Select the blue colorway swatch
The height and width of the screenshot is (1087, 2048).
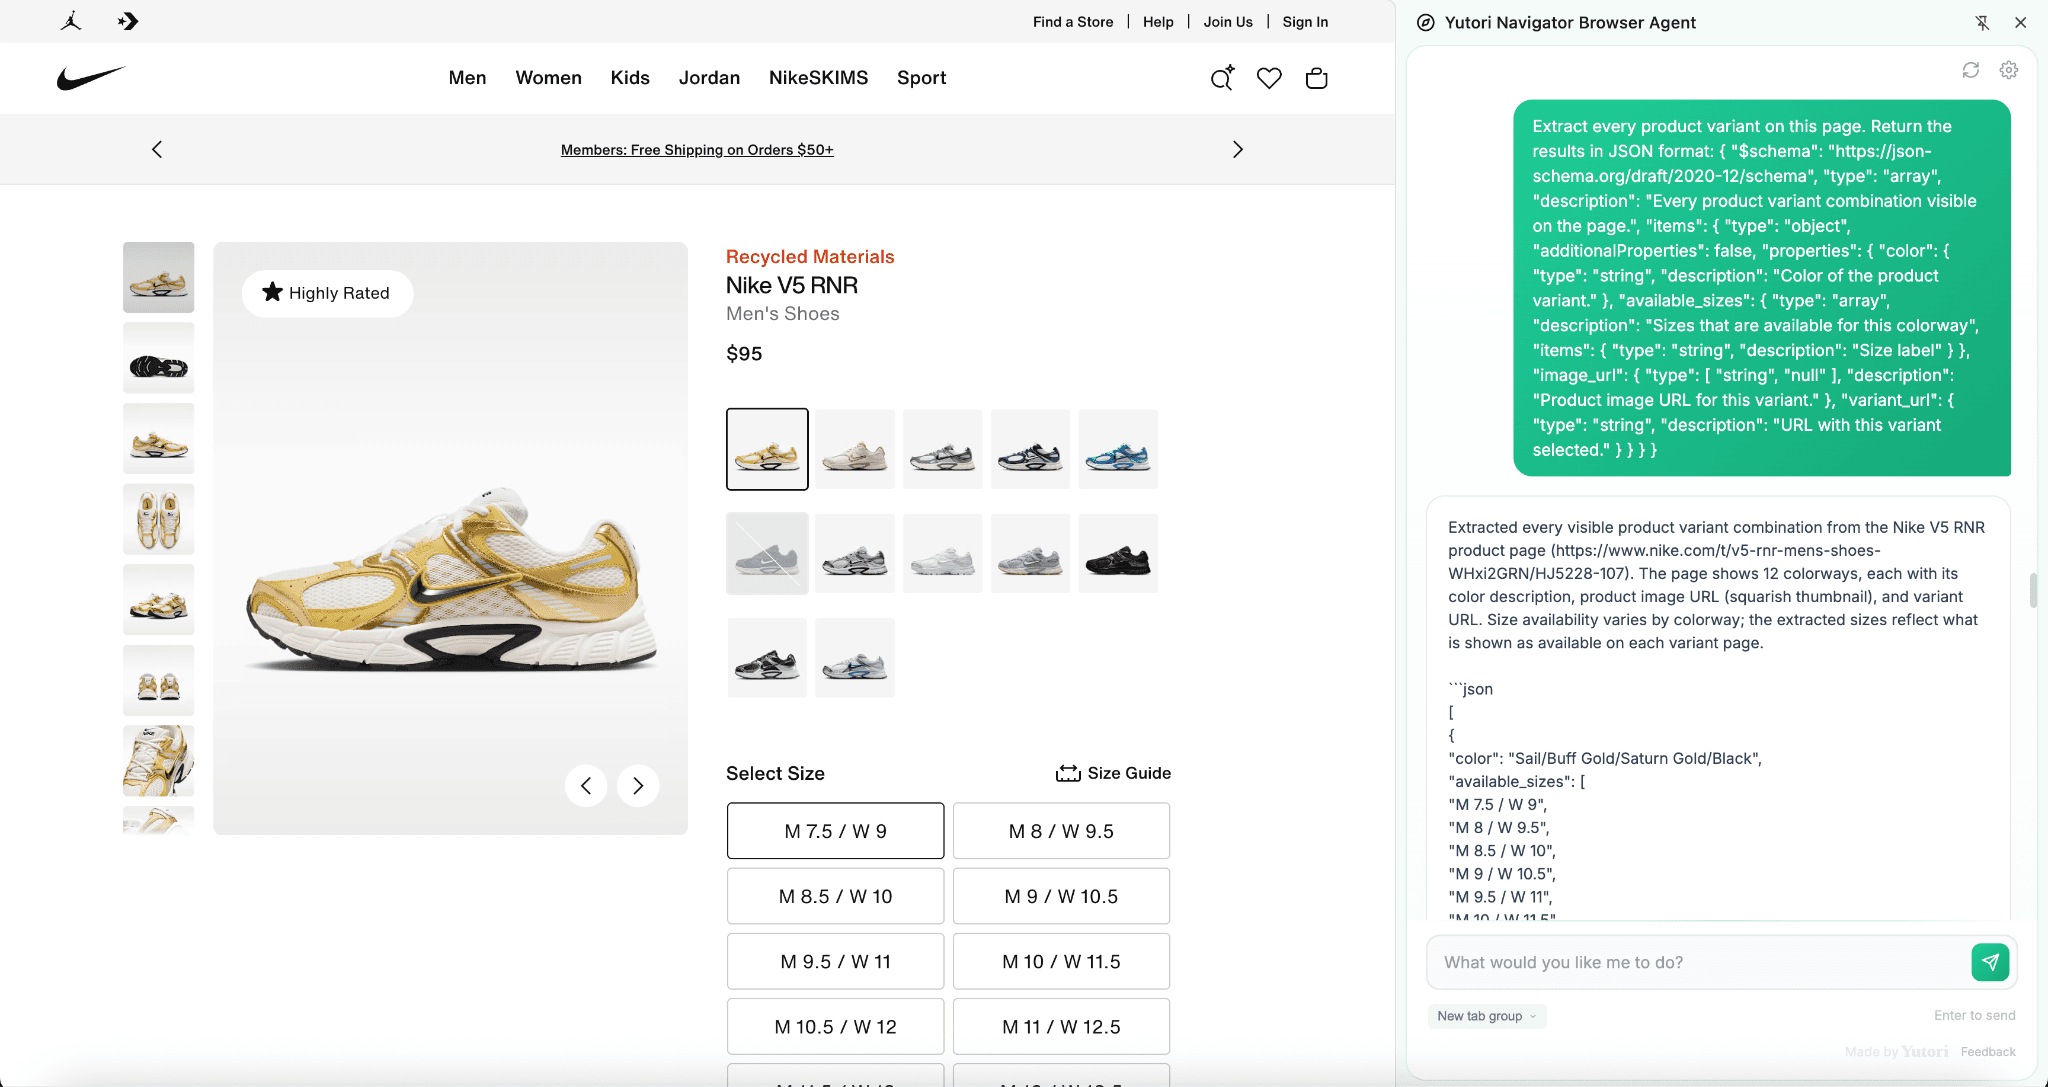(x=1118, y=449)
